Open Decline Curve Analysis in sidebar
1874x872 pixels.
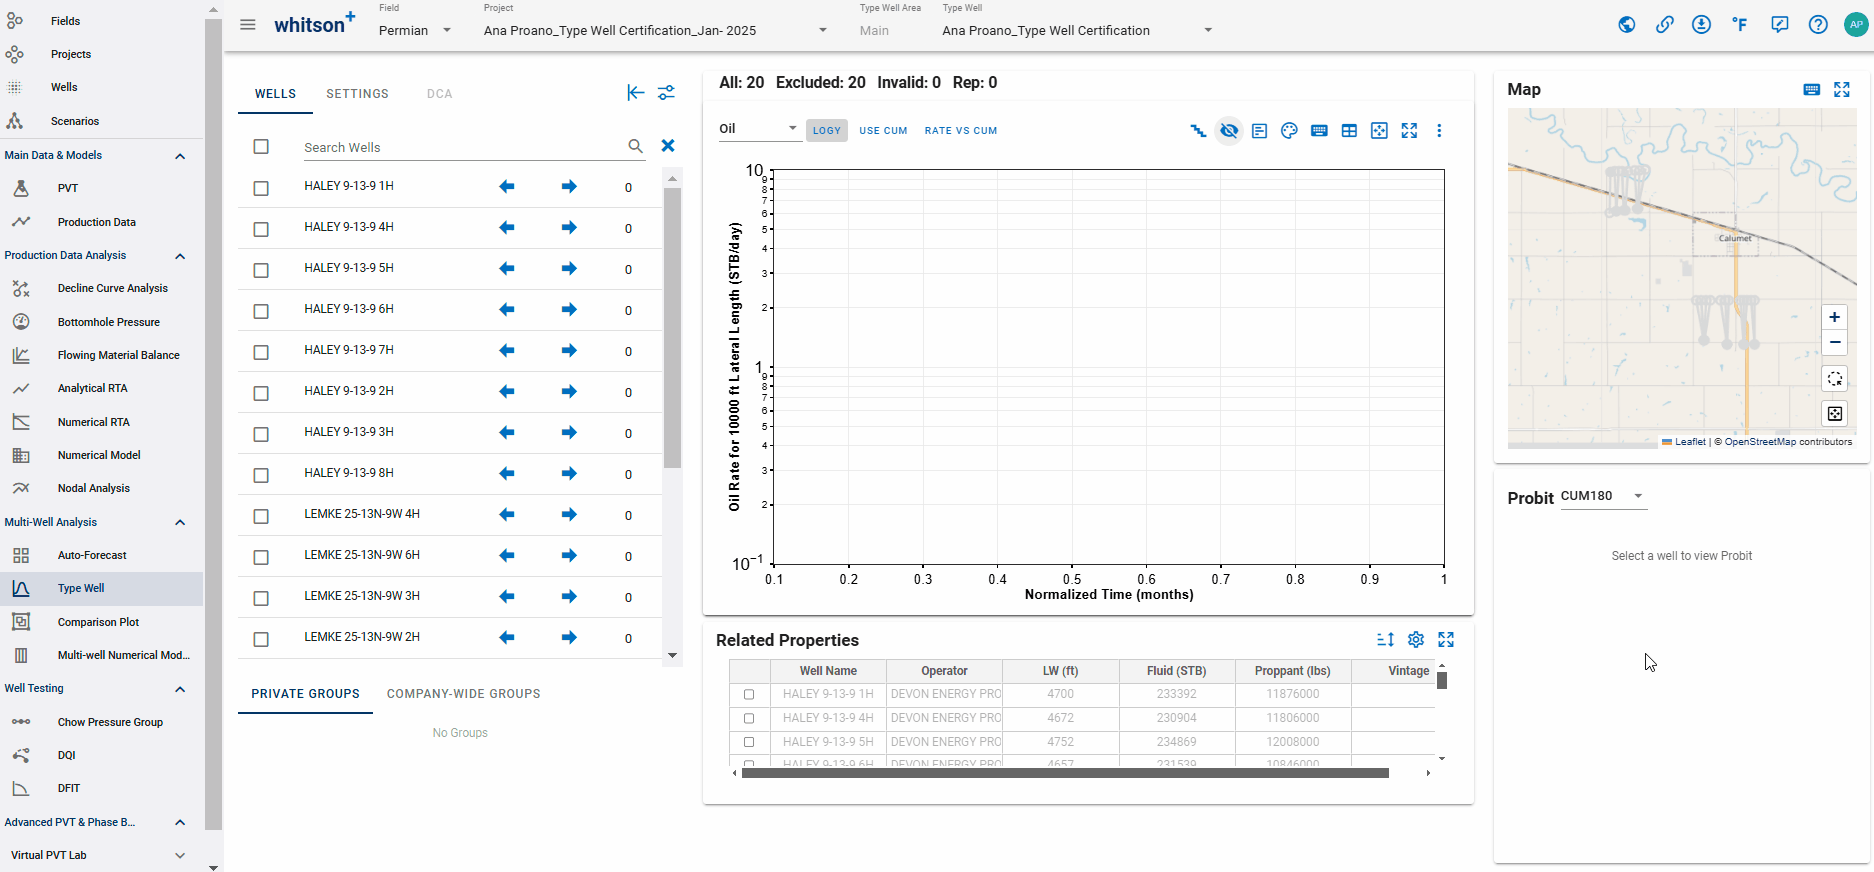tap(113, 288)
